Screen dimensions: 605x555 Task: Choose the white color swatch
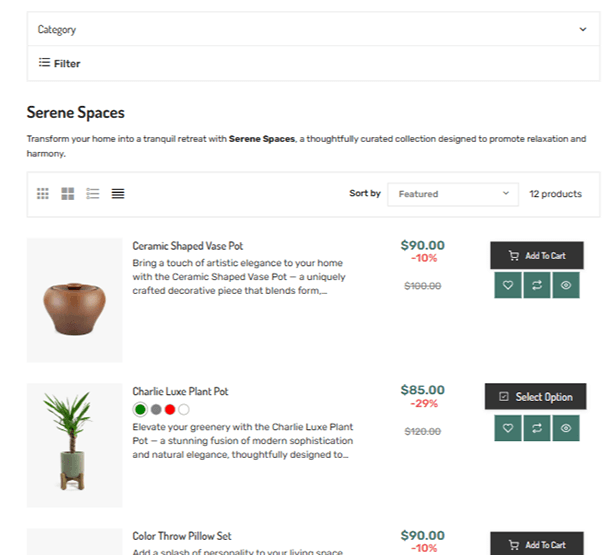(184, 409)
